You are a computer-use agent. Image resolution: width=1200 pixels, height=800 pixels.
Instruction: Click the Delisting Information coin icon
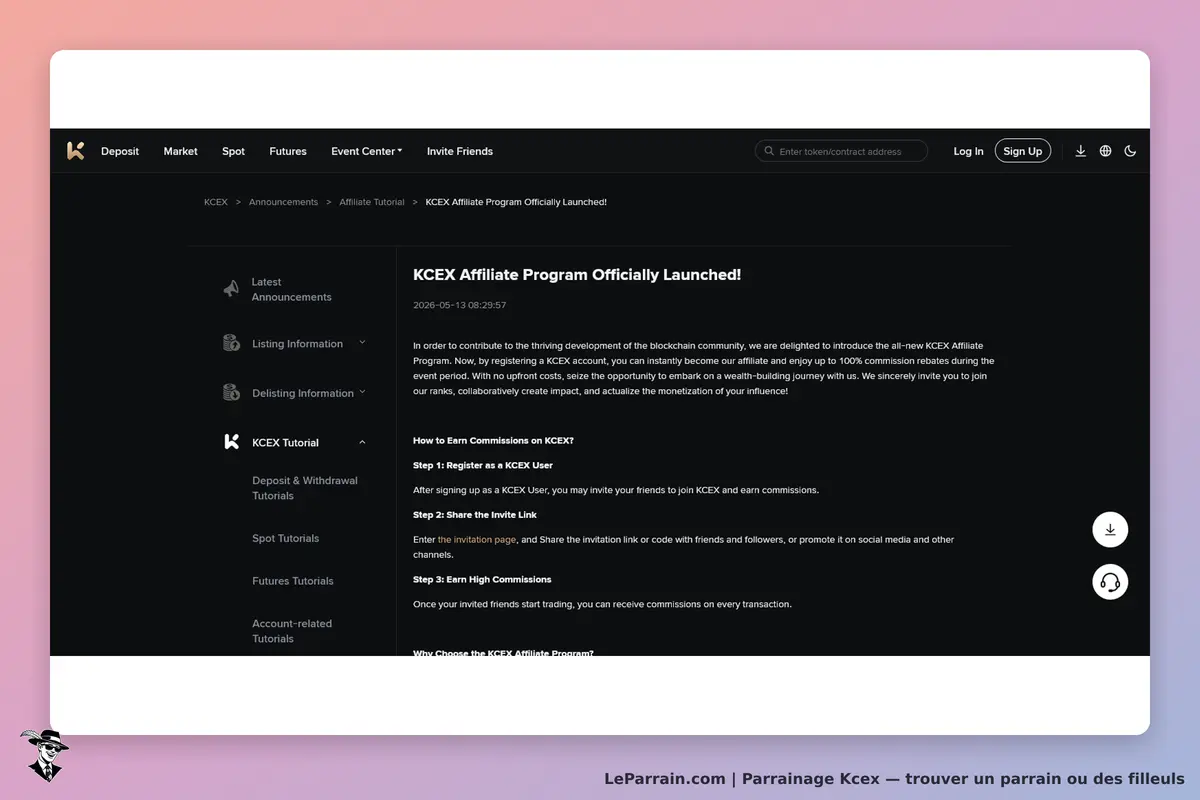click(231, 392)
